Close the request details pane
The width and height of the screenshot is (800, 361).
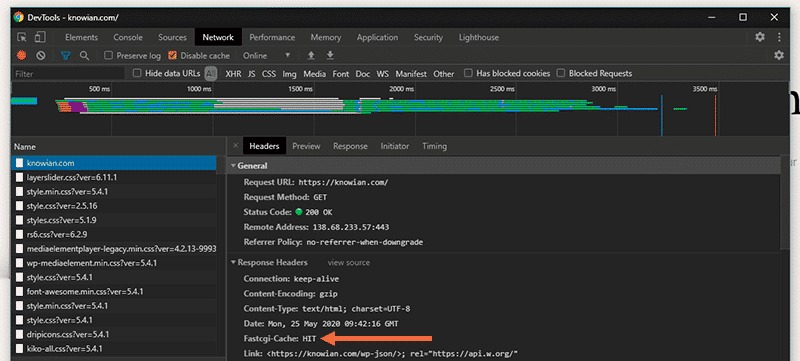click(x=235, y=146)
